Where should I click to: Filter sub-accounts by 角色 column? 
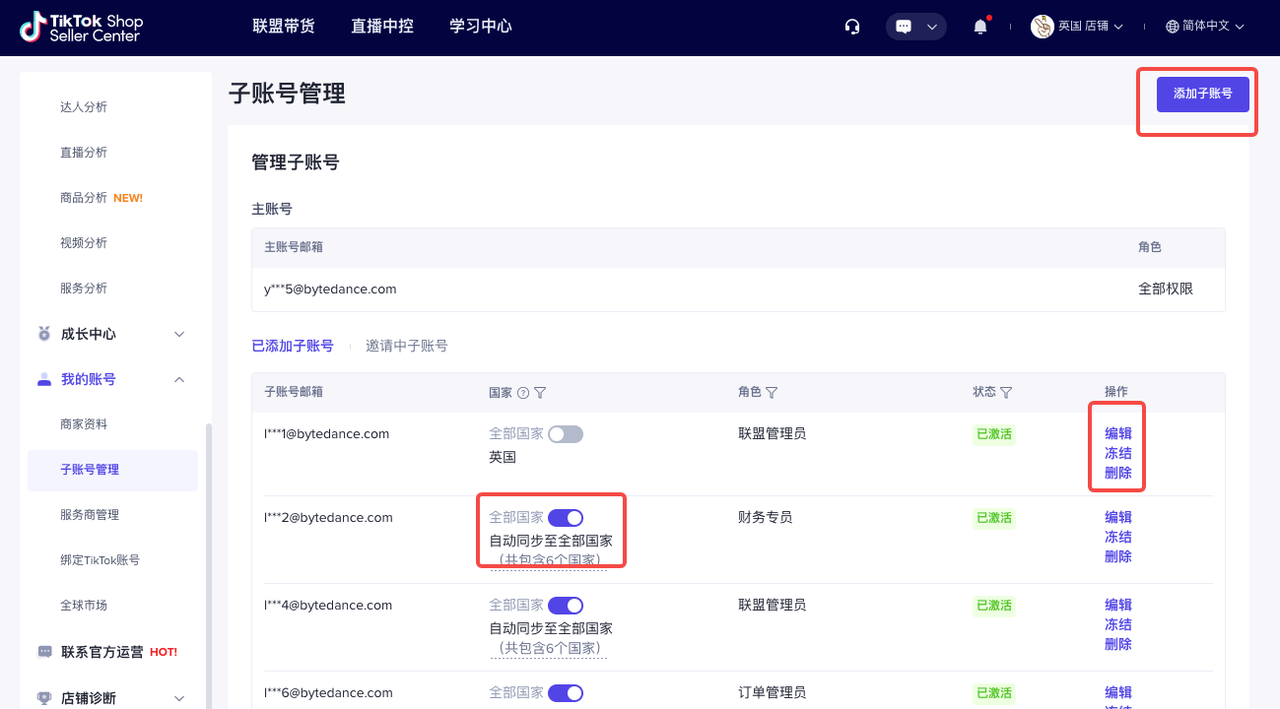coord(771,392)
